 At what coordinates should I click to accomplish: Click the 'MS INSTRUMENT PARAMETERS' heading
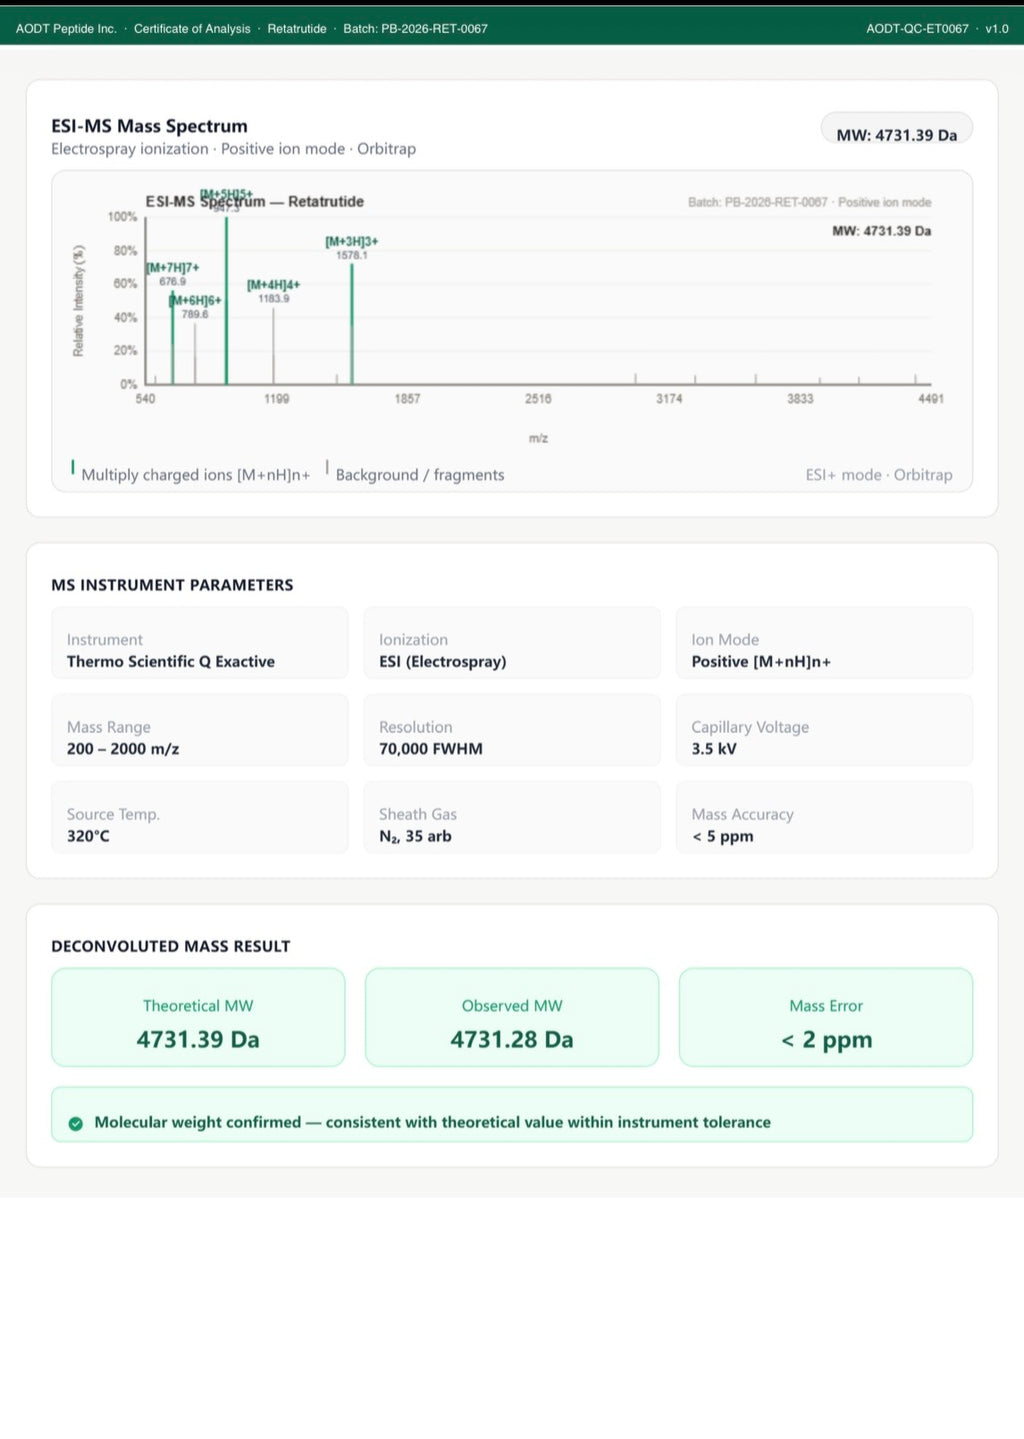pyautogui.click(x=172, y=585)
